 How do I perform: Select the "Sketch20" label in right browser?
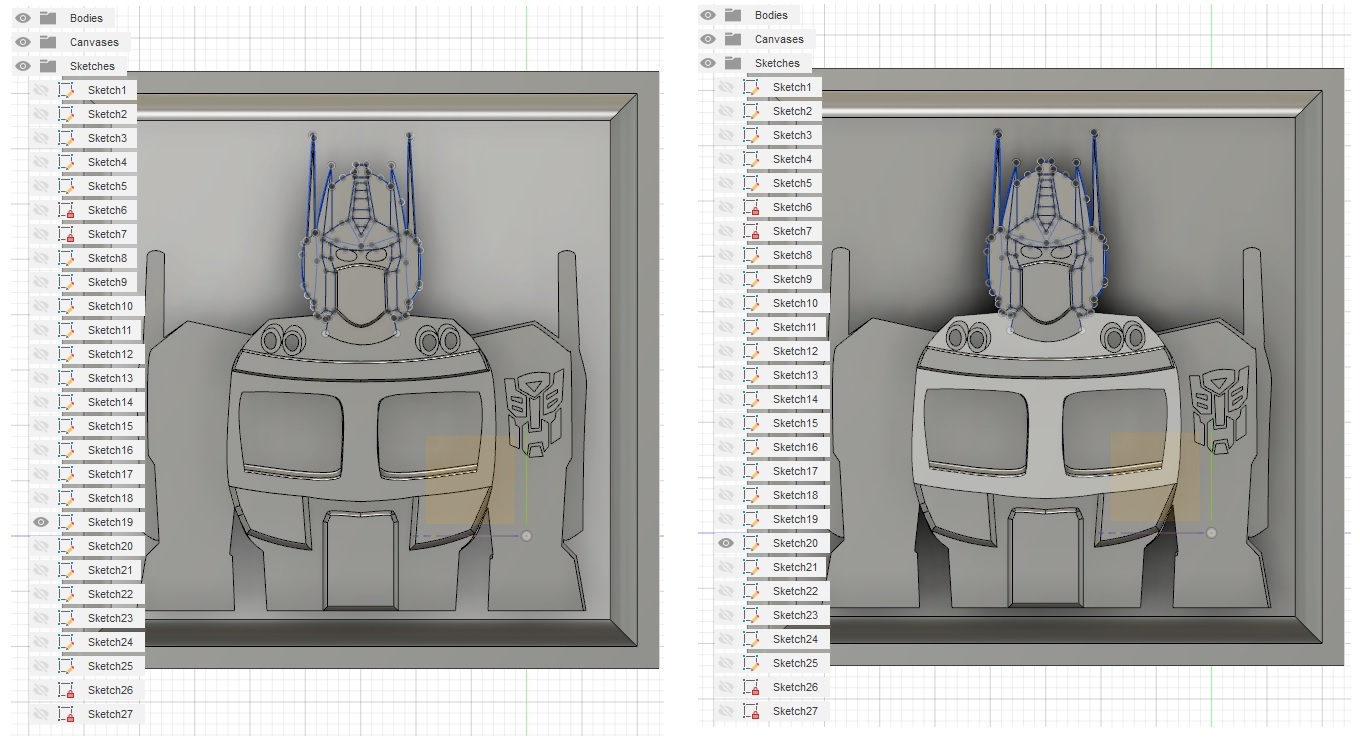point(795,543)
